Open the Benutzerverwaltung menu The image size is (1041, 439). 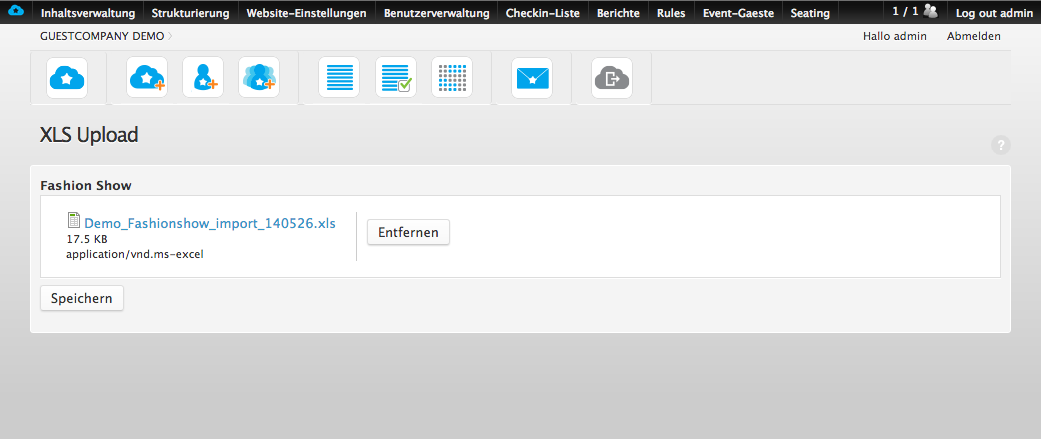click(436, 13)
